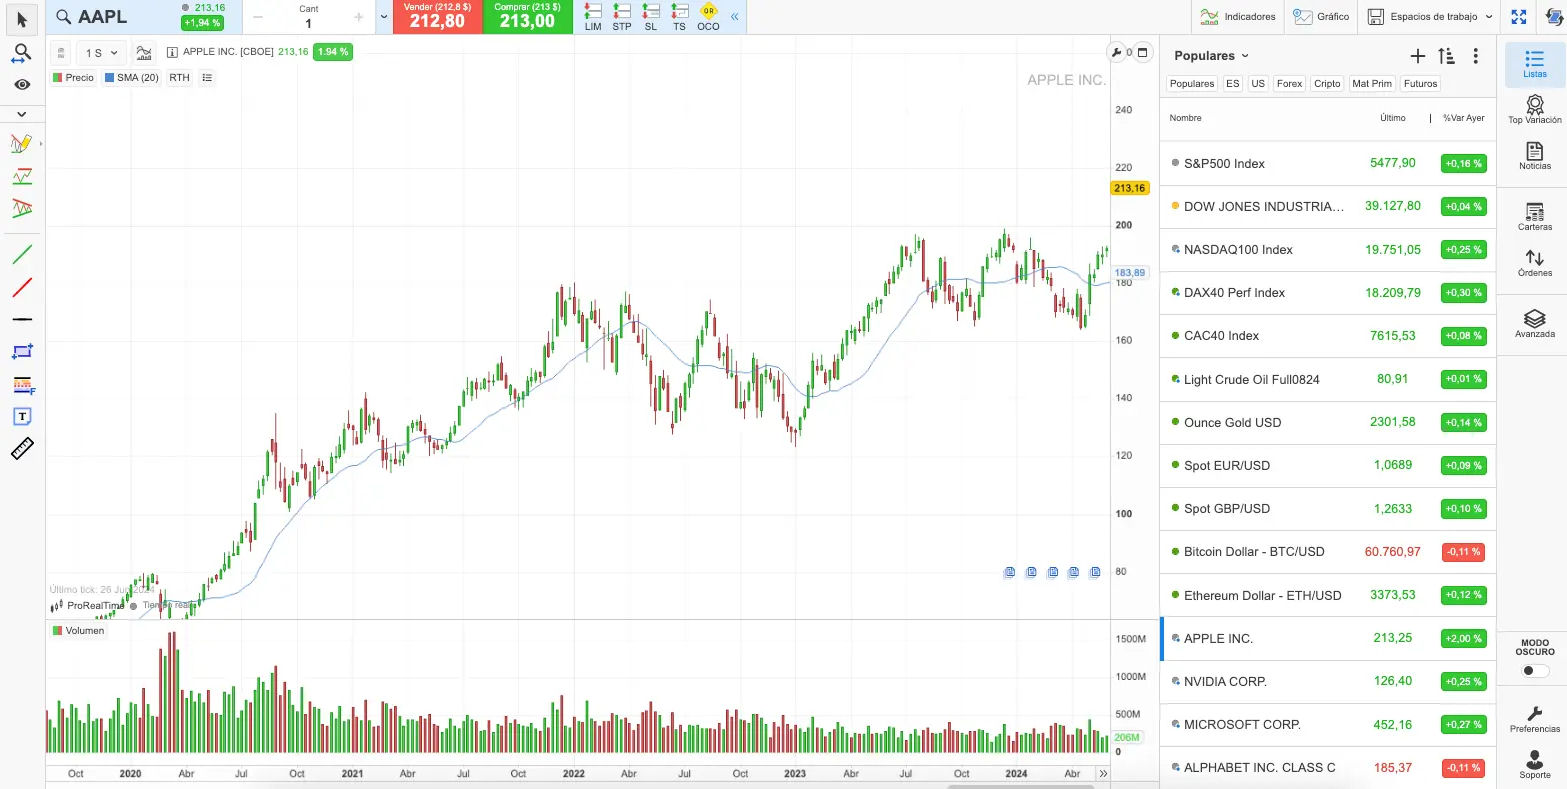1567x789 pixels.
Task: Select the ruler measurement tool
Action: click(x=22, y=449)
